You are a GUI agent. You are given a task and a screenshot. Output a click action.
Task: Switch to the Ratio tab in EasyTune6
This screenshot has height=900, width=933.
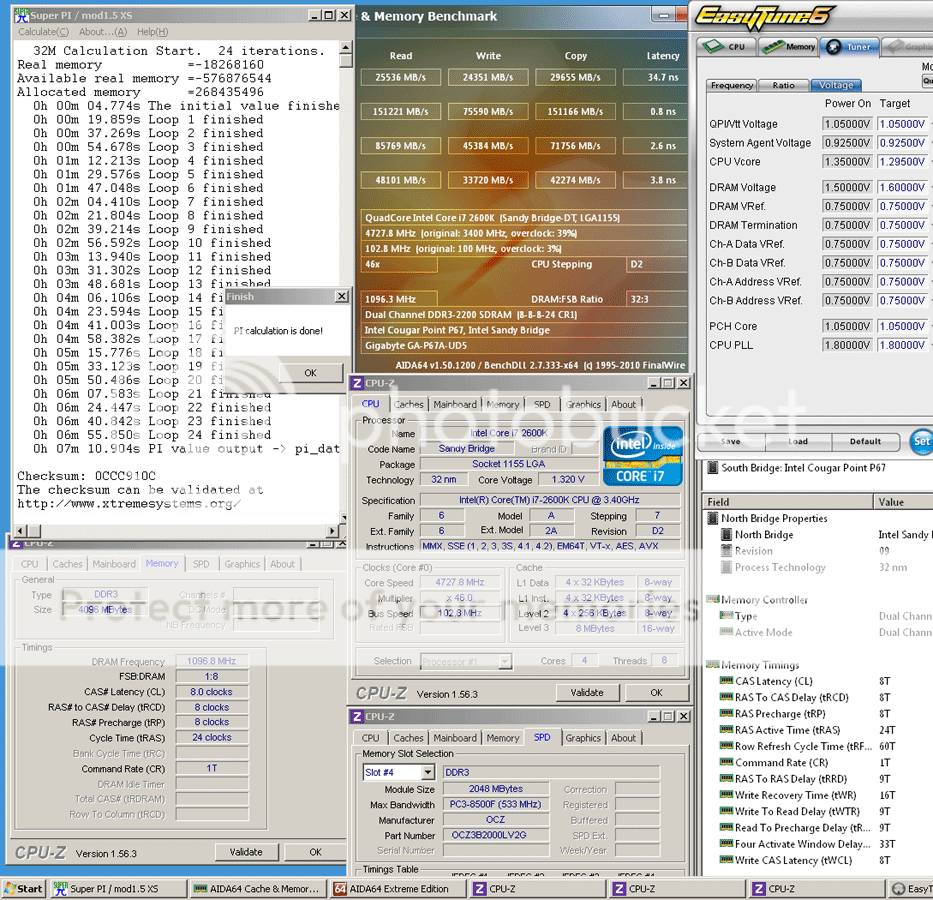[x=783, y=86]
